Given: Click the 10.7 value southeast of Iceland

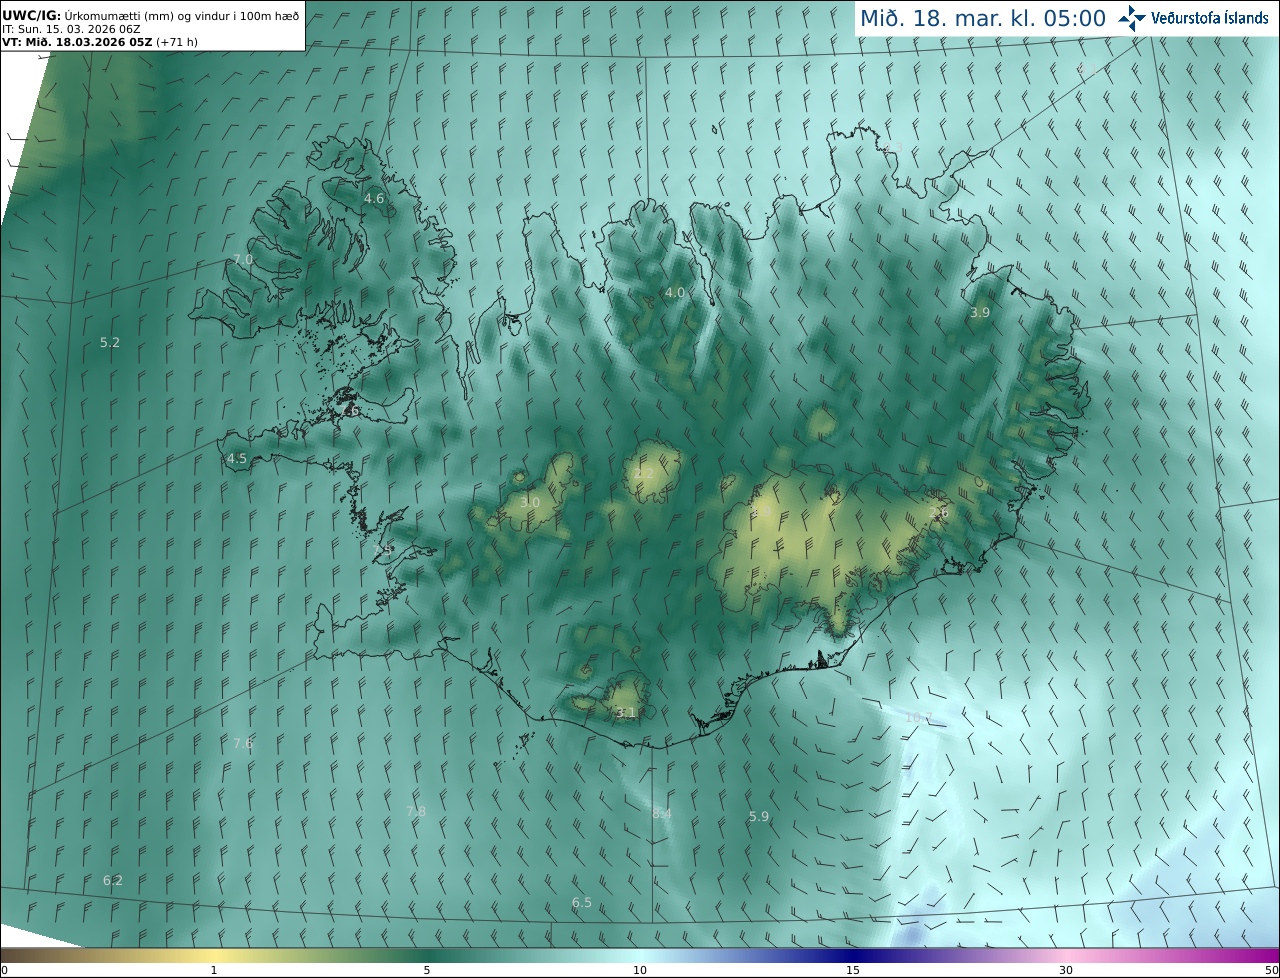Looking at the screenshot, I should pyautogui.click(x=918, y=717).
